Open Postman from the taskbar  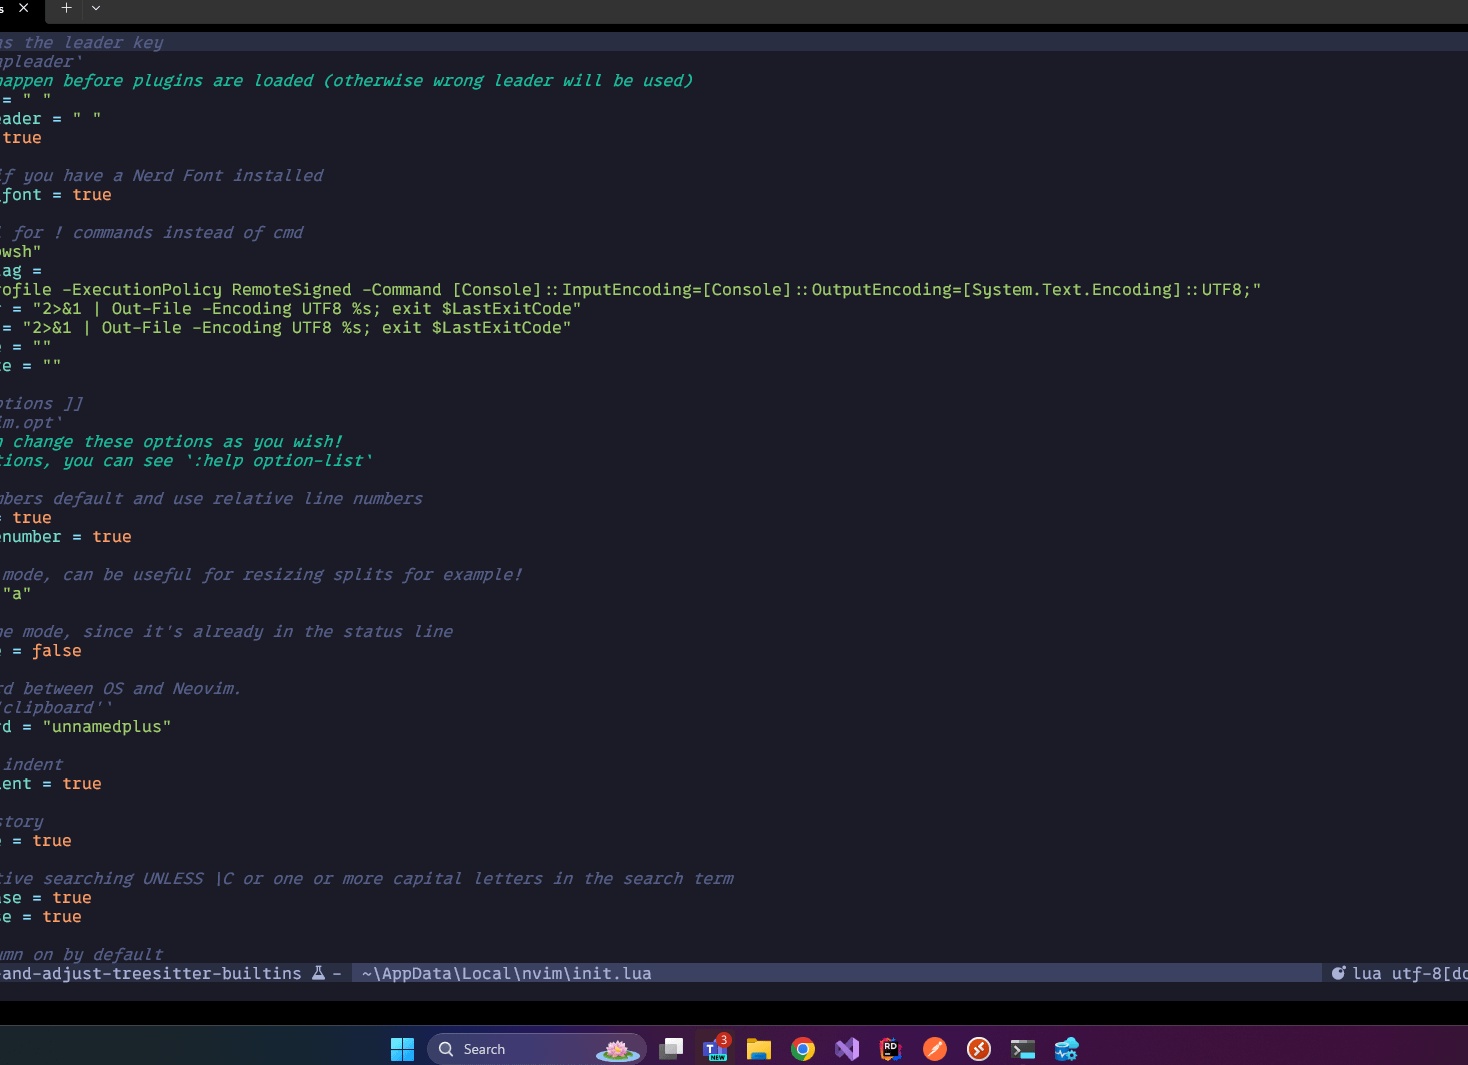point(935,1049)
